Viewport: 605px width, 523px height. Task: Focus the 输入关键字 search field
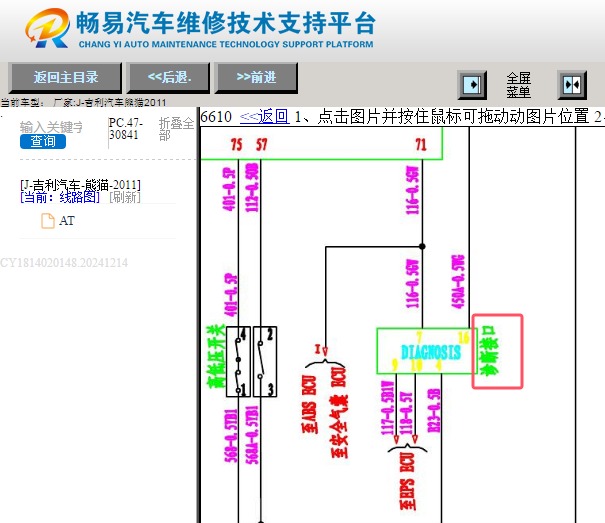[x=51, y=127]
